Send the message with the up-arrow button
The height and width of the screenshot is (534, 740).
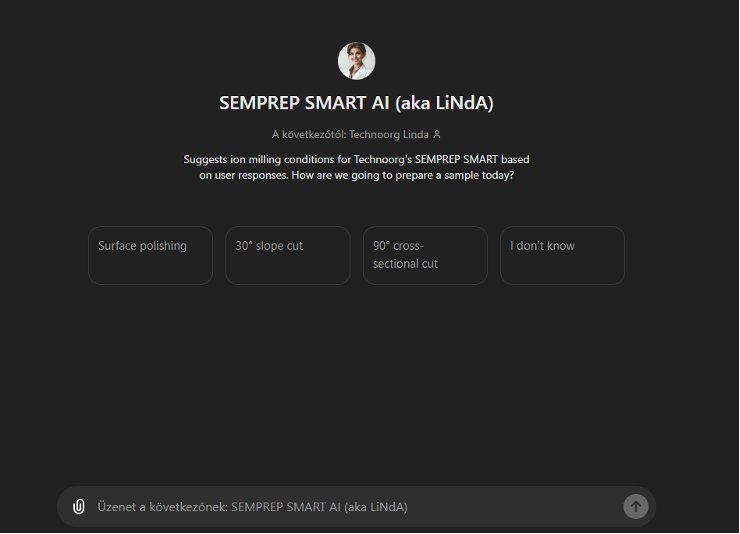tap(635, 507)
